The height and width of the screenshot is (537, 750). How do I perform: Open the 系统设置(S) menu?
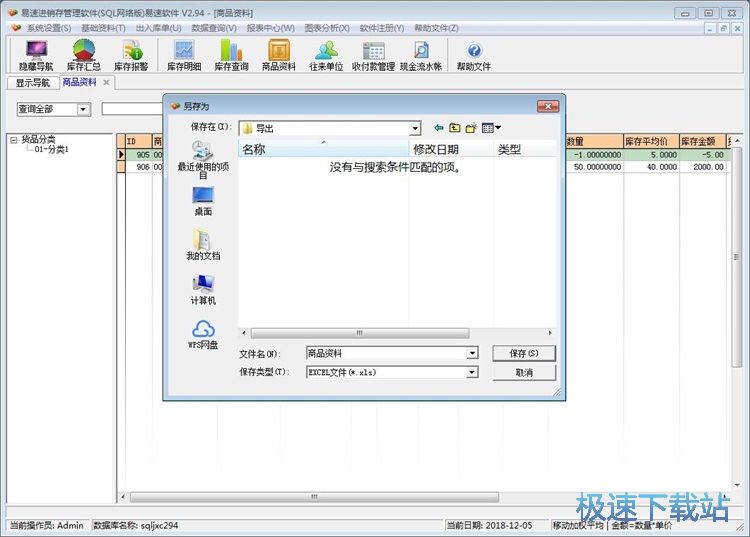(48, 28)
